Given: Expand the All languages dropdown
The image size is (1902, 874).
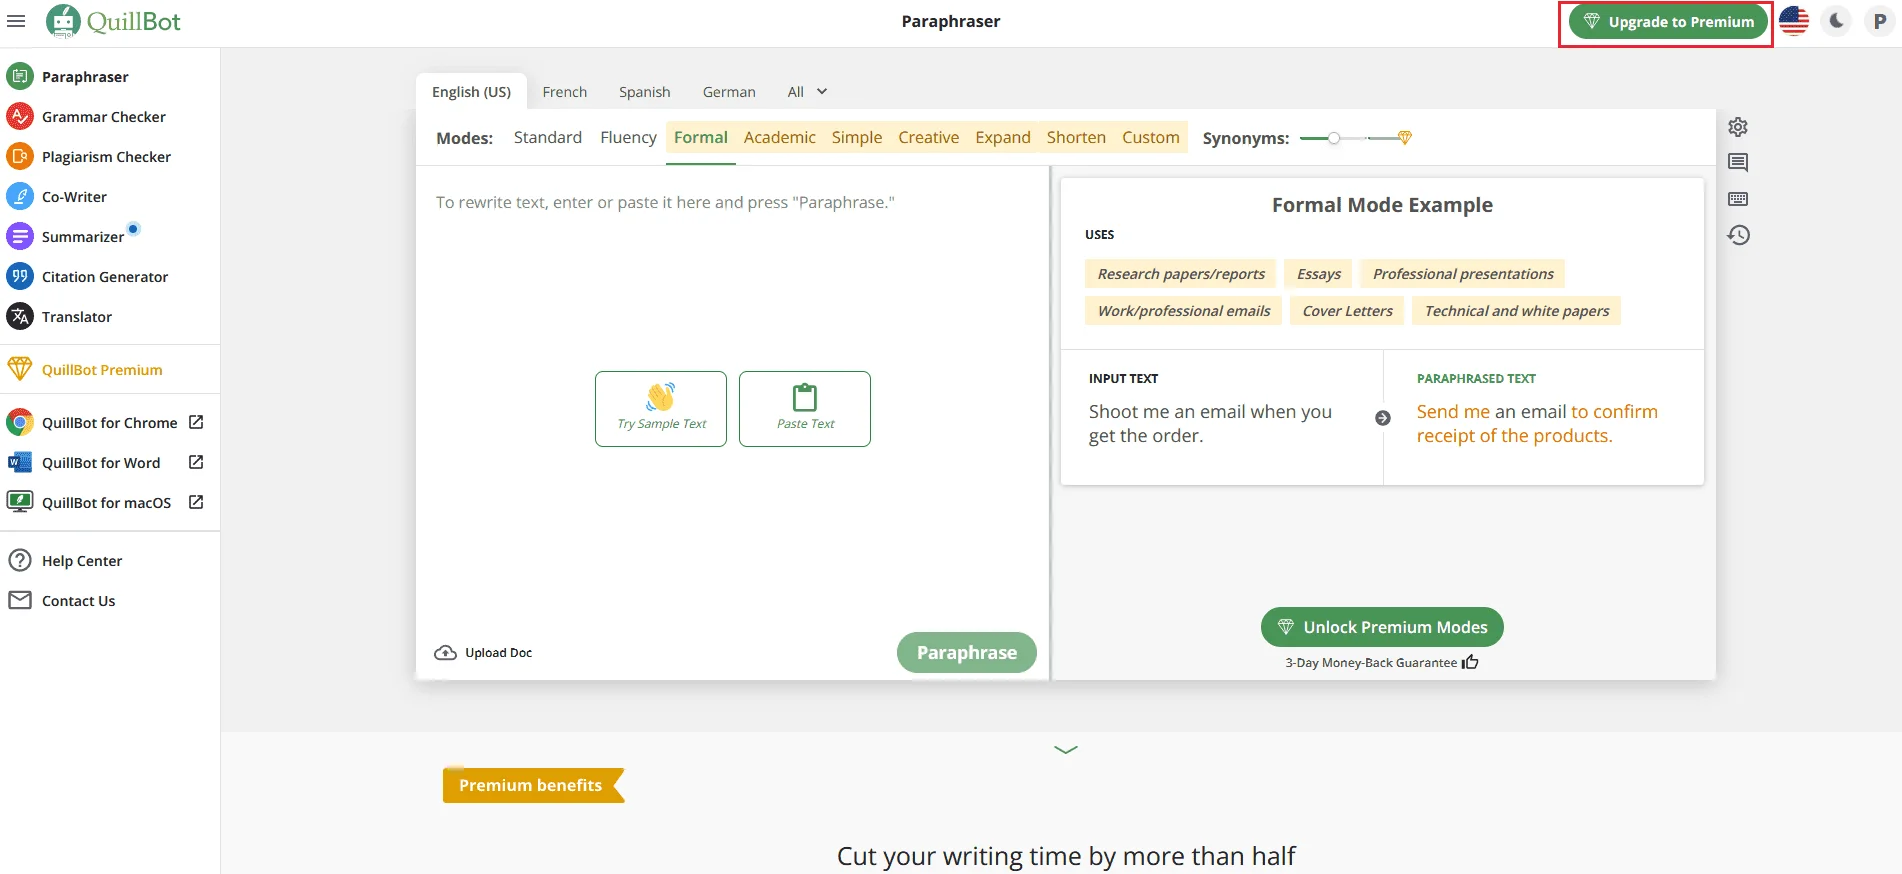Looking at the screenshot, I should point(807,92).
